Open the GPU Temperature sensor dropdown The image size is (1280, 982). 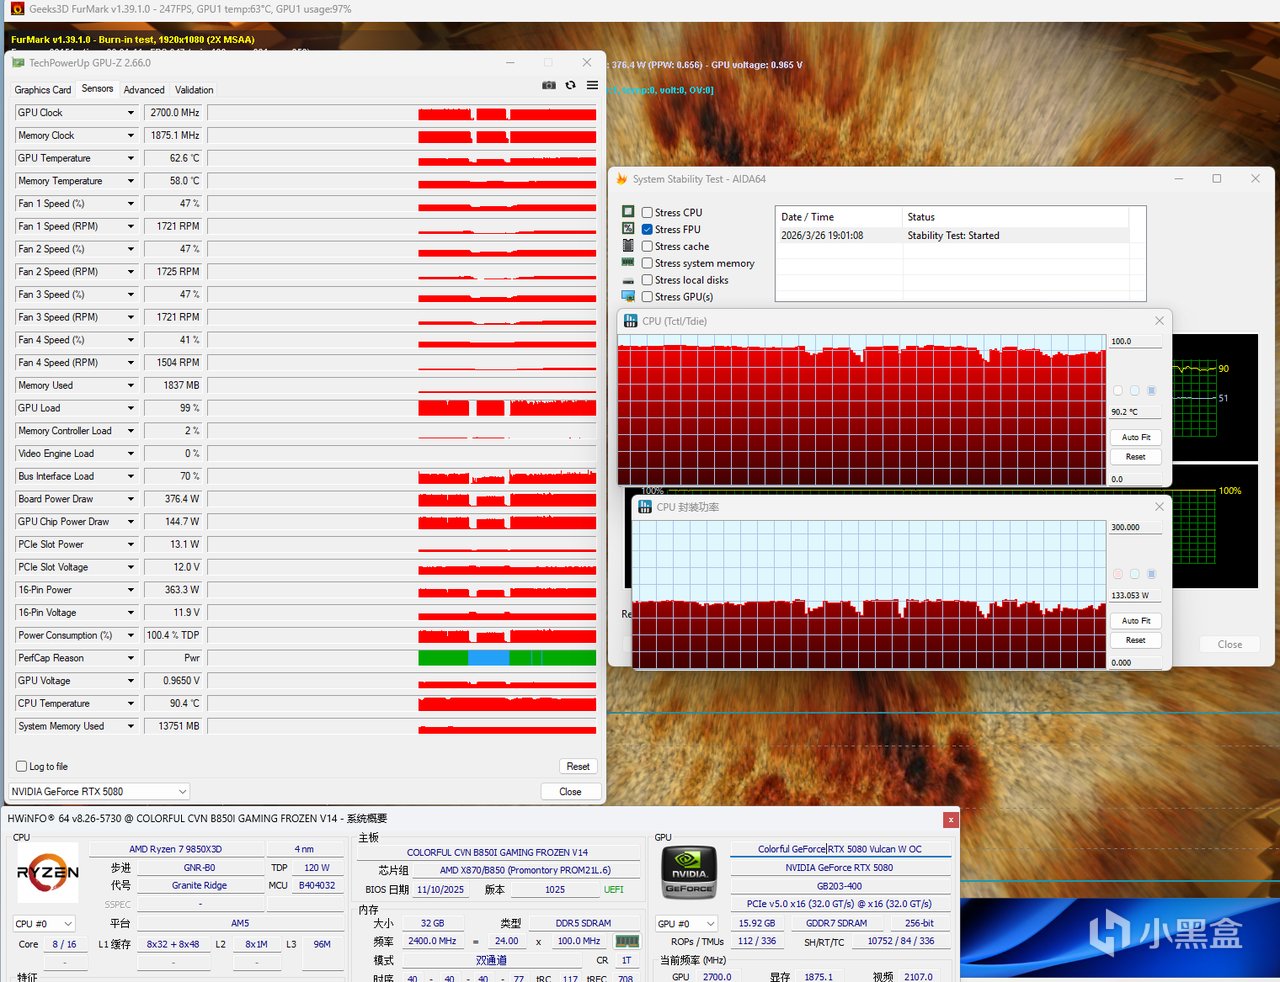130,158
